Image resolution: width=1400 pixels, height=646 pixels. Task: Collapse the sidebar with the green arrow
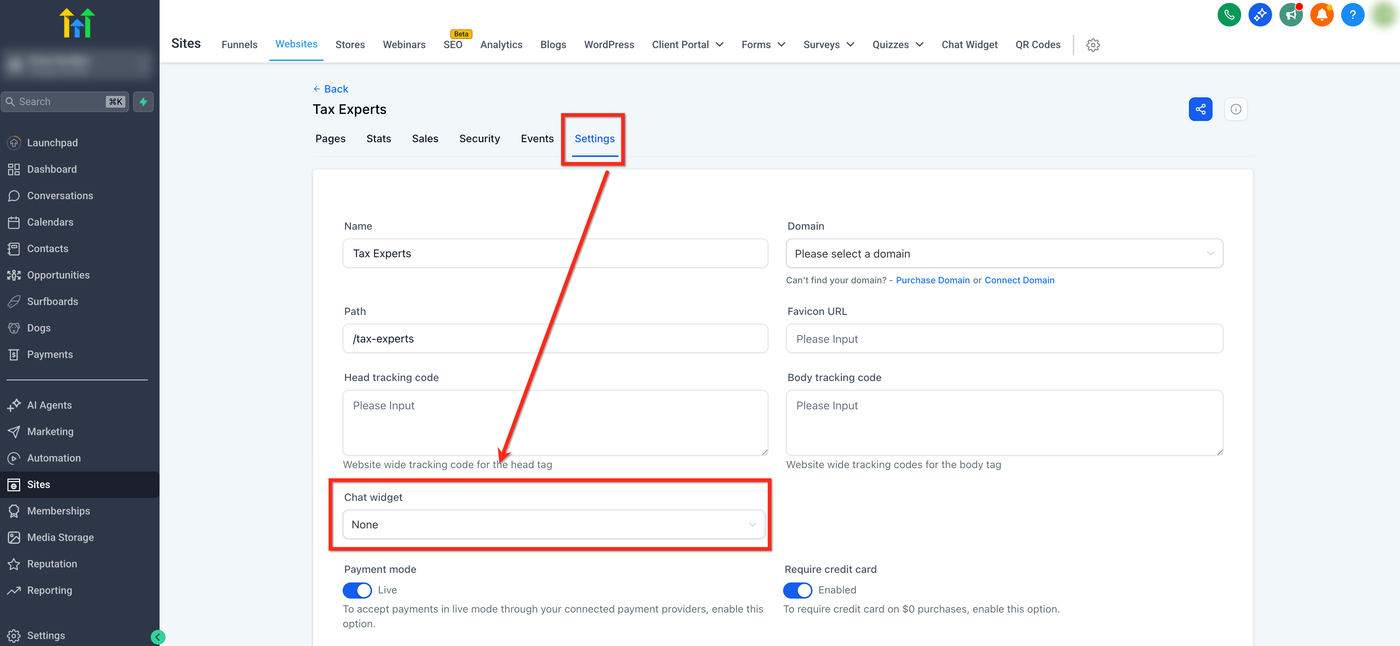[x=157, y=637]
